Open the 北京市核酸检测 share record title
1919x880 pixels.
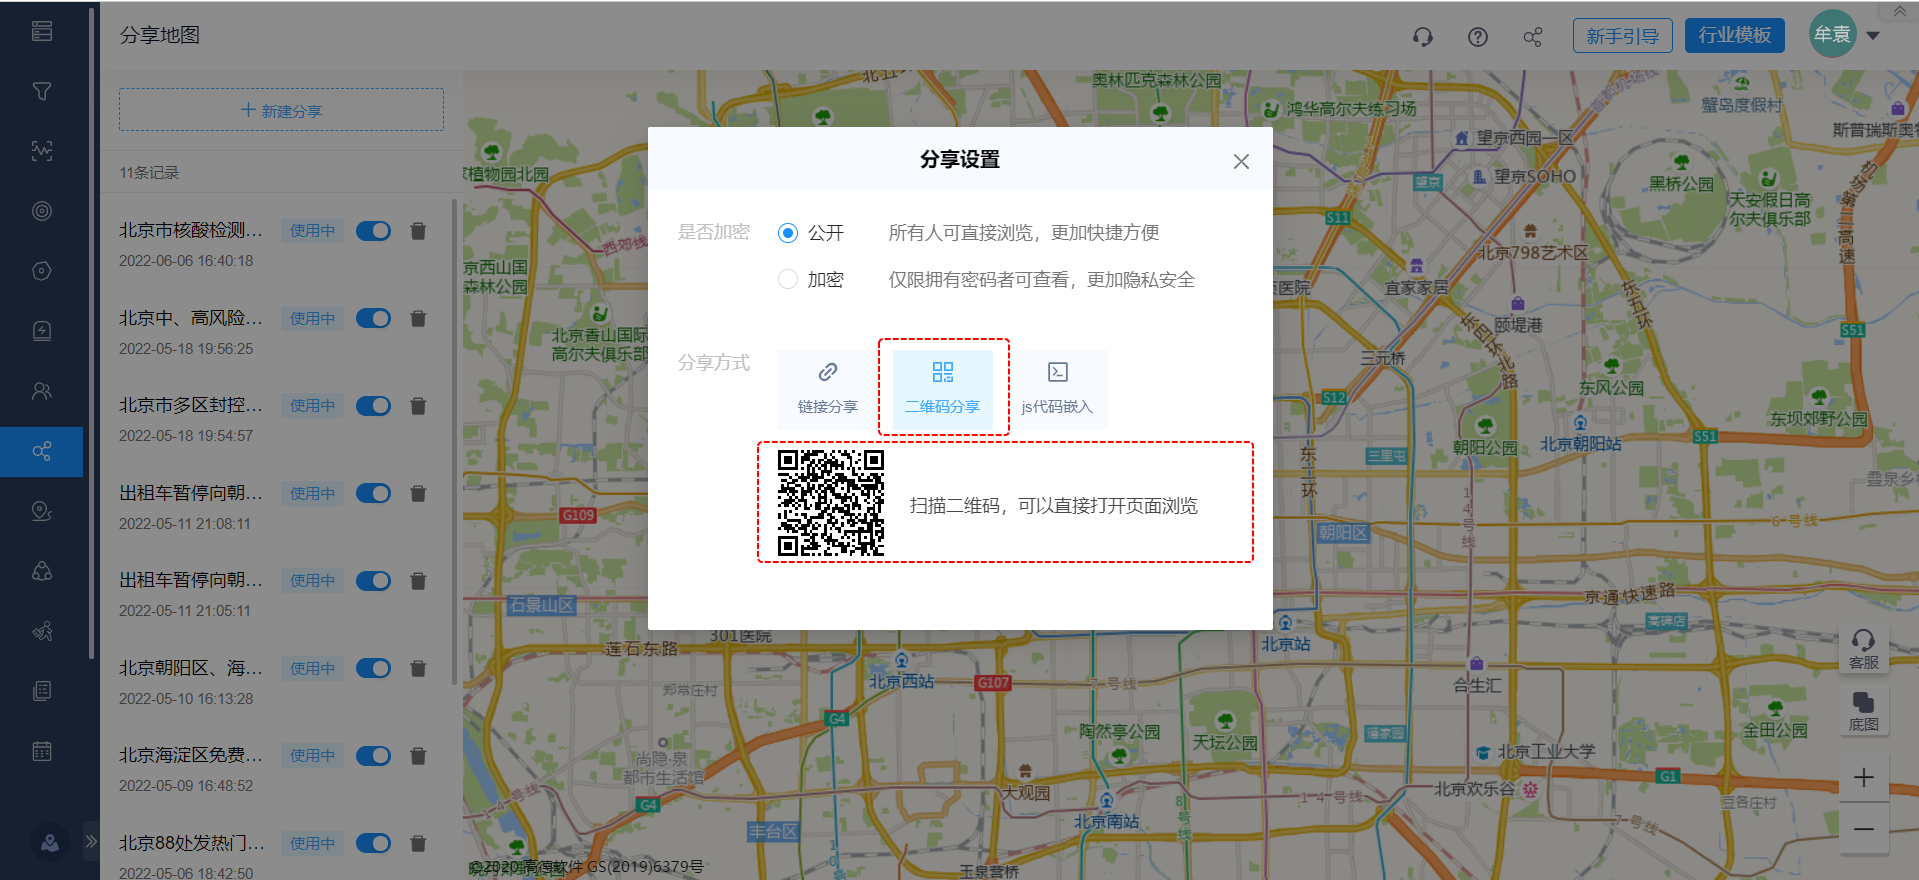click(191, 230)
